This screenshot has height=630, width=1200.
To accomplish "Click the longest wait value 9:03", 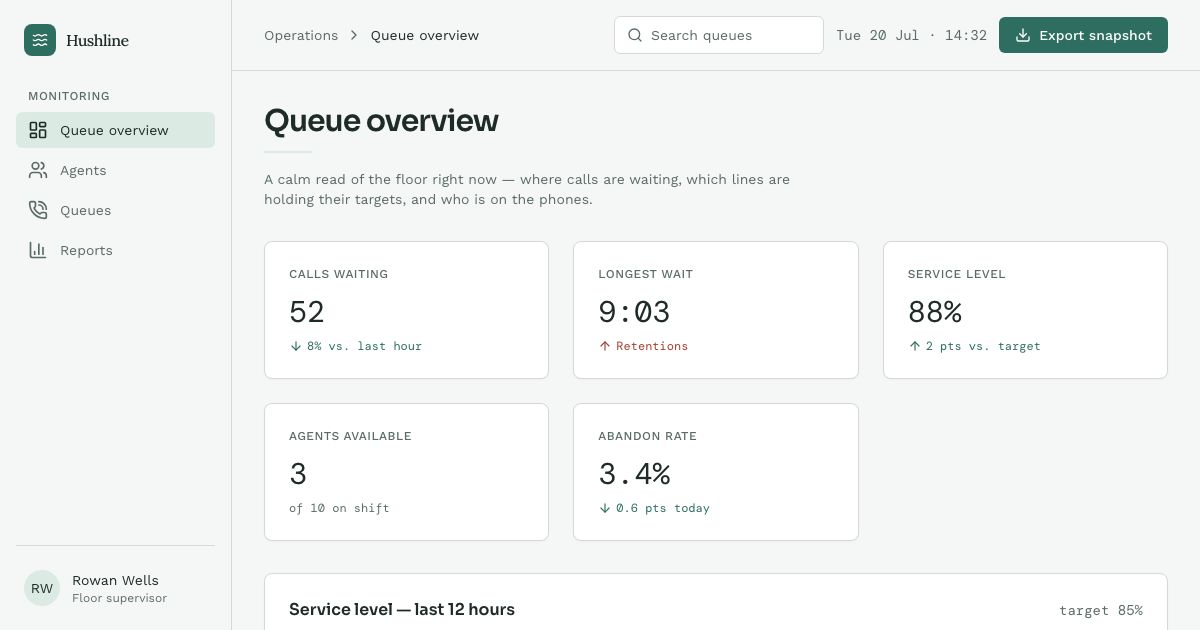I will (634, 312).
